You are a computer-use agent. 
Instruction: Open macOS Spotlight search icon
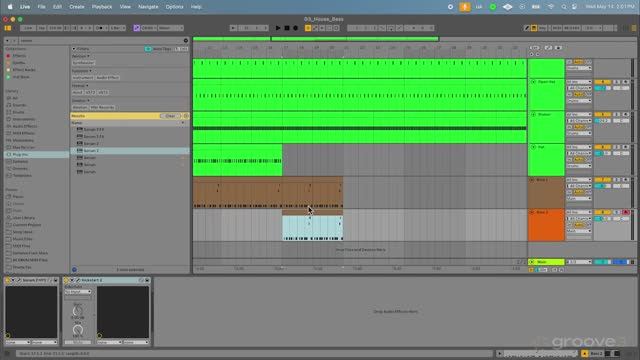click(564, 7)
